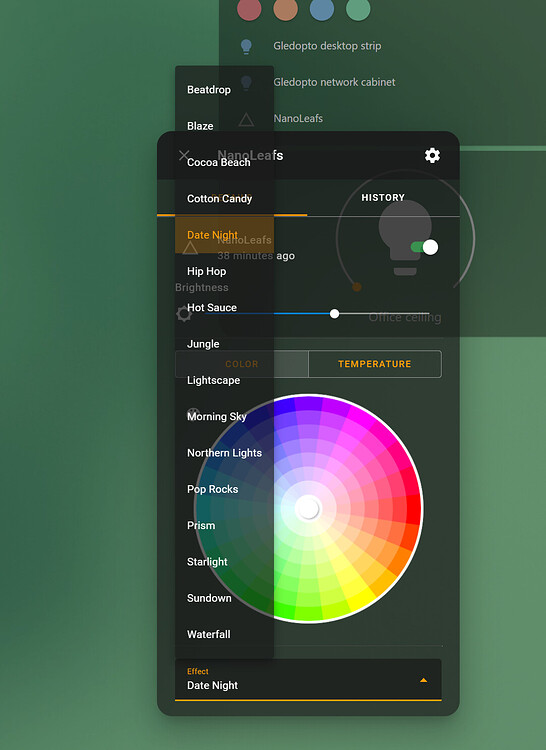This screenshot has width=546, height=750.
Task: Click the Effect field showing Date Night
Action: (x=308, y=680)
